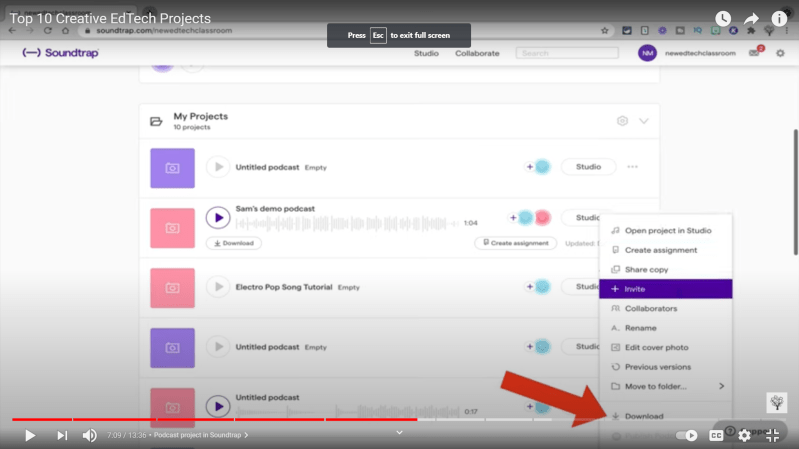Skip to next video
Viewport: 799px width, 449px height.
[62, 435]
